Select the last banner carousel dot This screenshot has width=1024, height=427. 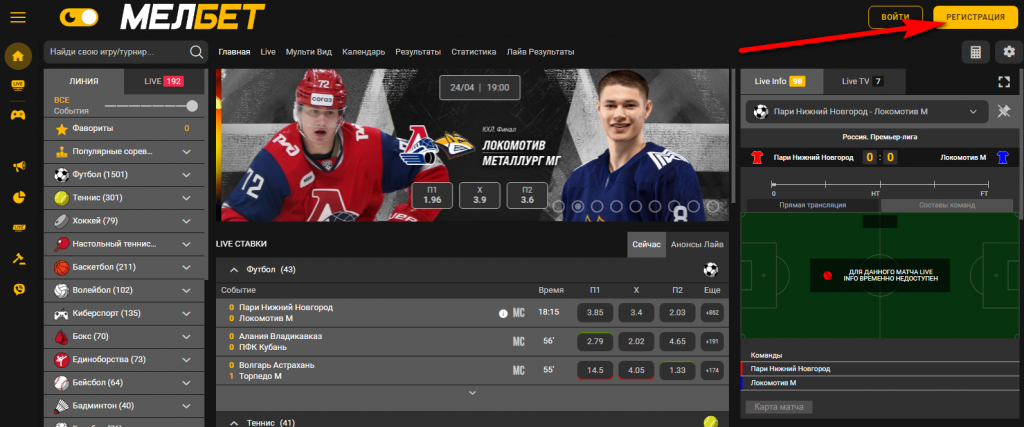tap(713, 207)
